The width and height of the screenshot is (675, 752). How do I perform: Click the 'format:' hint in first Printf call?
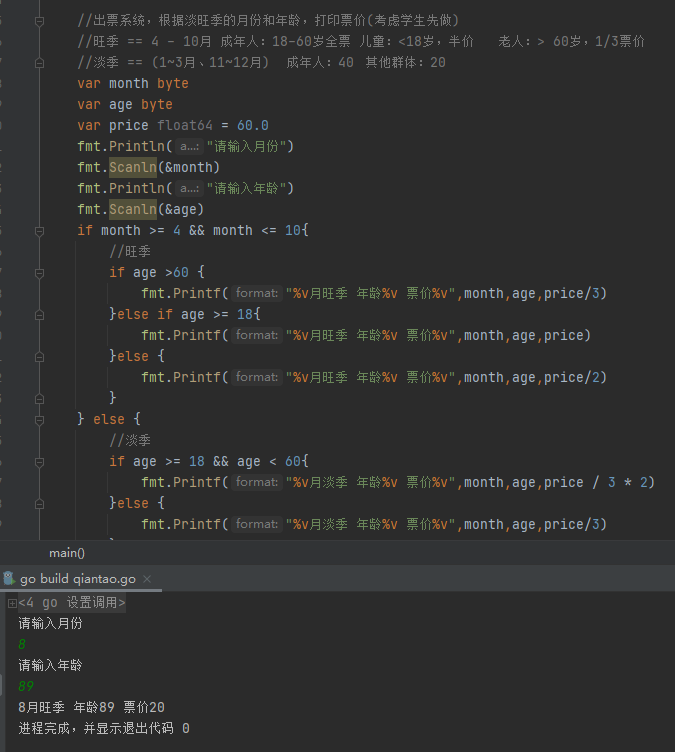tap(257, 294)
